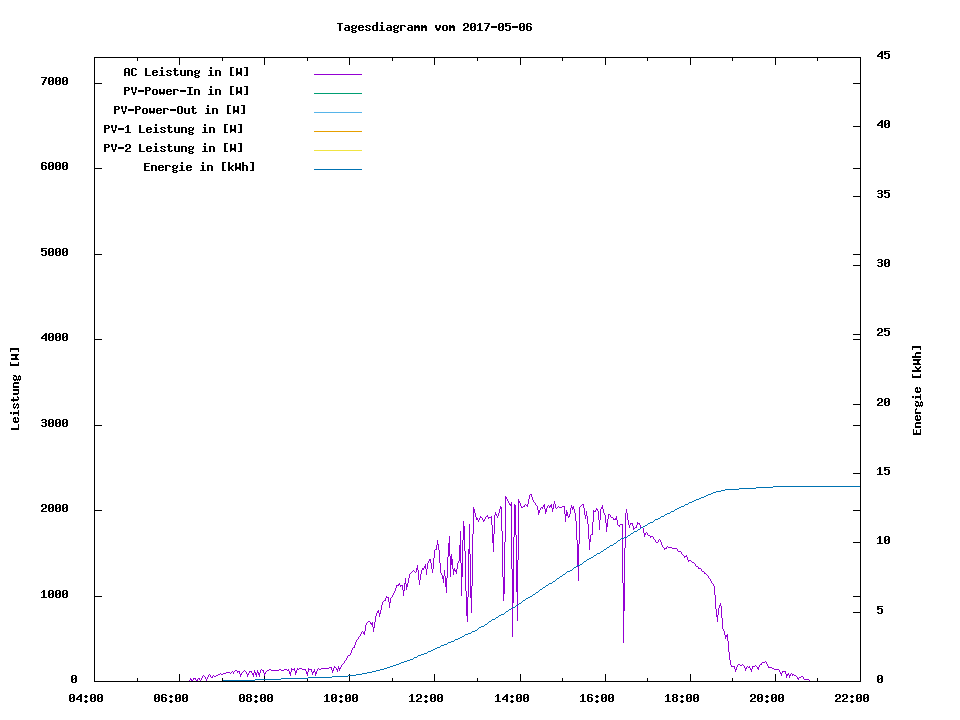Click the Energie in [kWh] legend label
This screenshot has width=960, height=720.
click(x=199, y=167)
